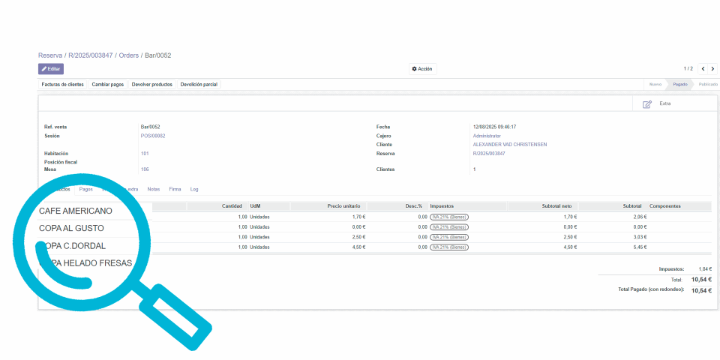Image resolution: width=720 pixels, height=360 pixels.
Task: Click the Ref. venta value Bar/0052
Action: pyautogui.click(x=150, y=127)
